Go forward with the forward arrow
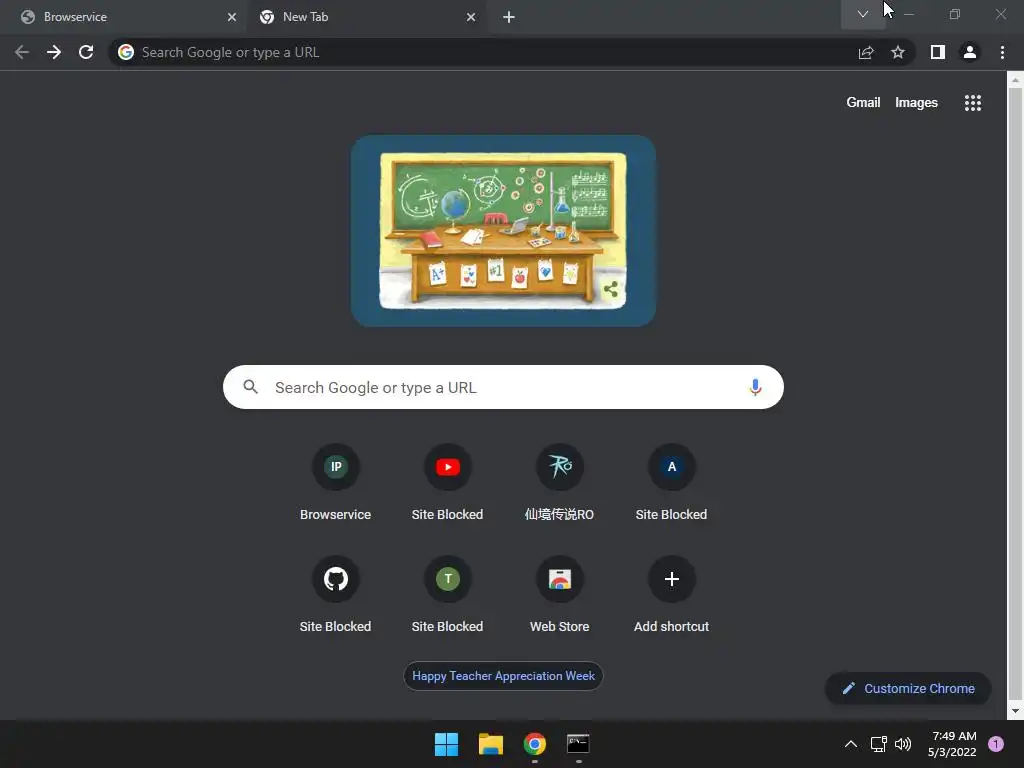 (x=54, y=52)
